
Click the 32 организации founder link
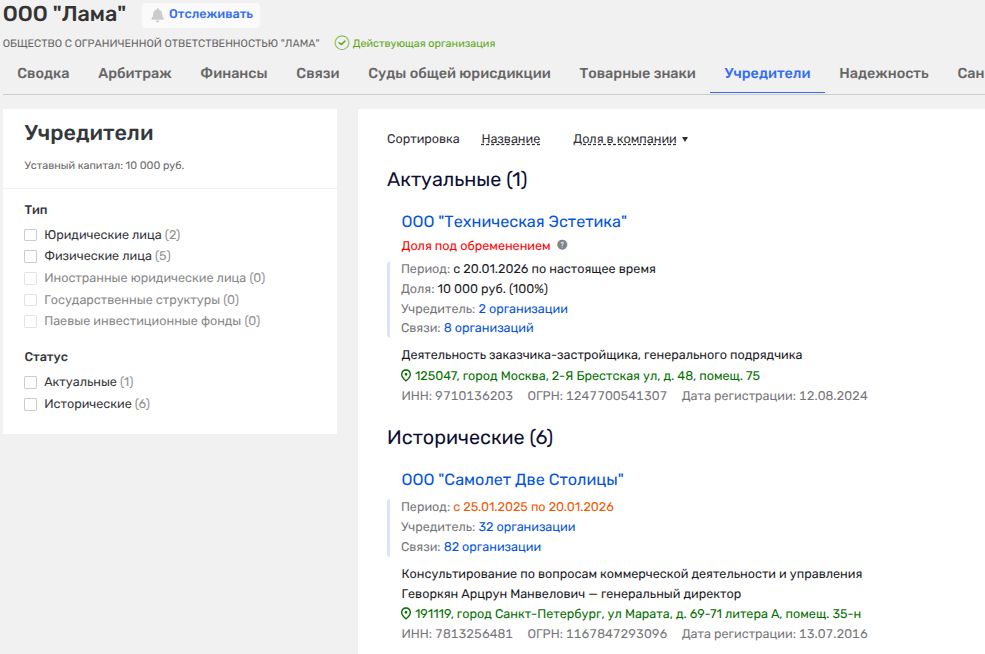click(x=526, y=527)
